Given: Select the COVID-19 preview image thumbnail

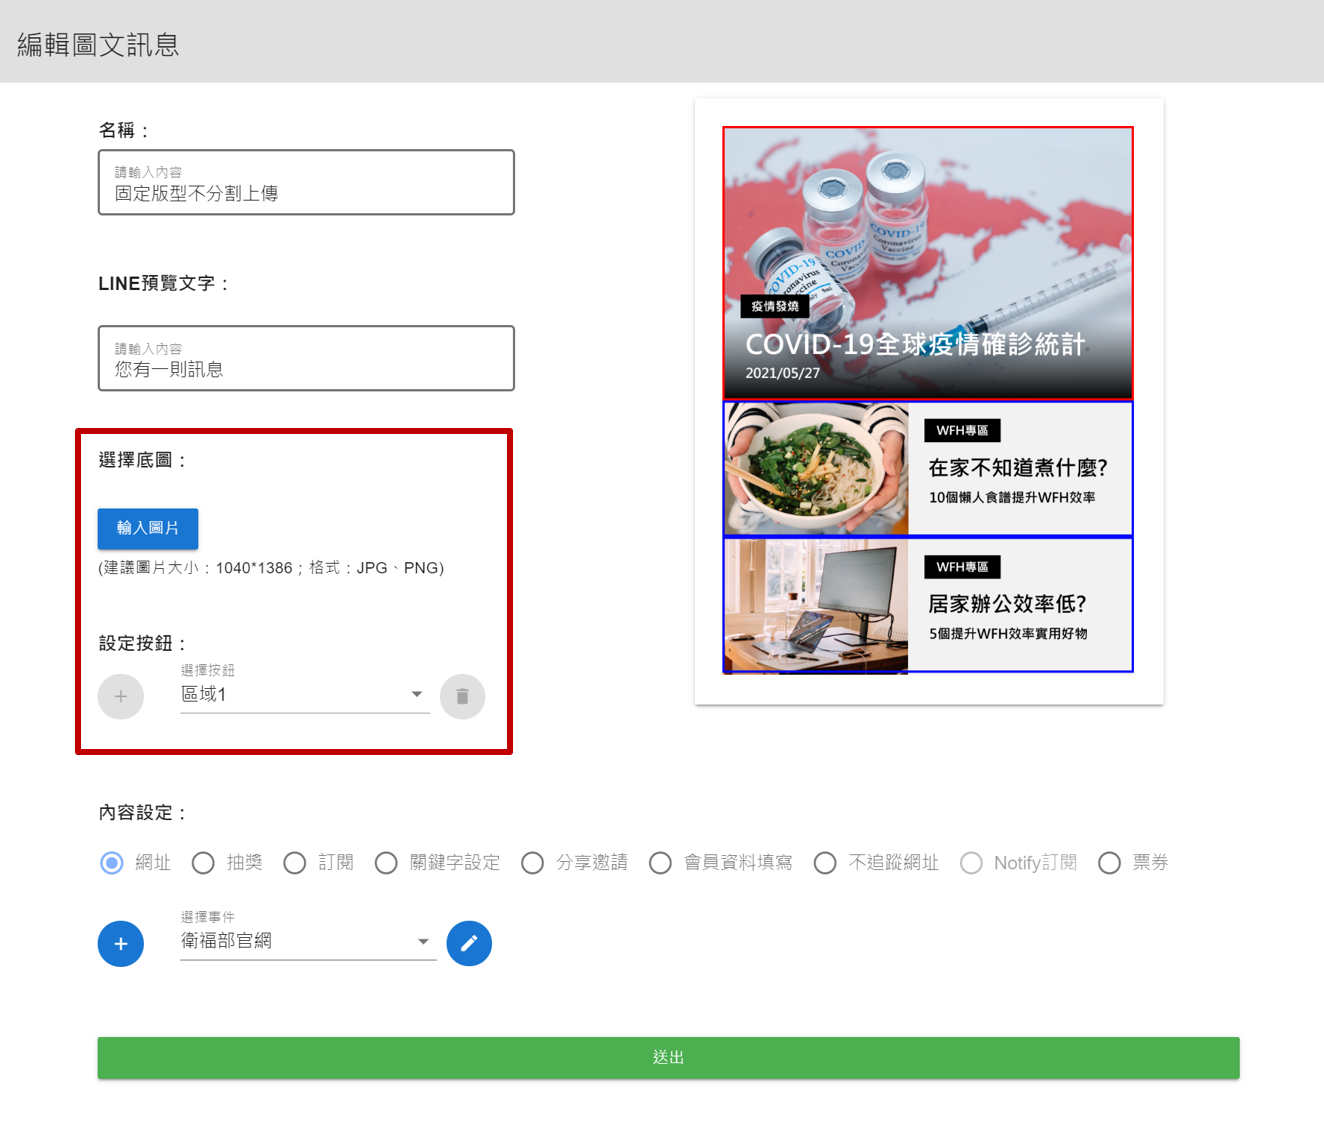Looking at the screenshot, I should click(x=928, y=263).
